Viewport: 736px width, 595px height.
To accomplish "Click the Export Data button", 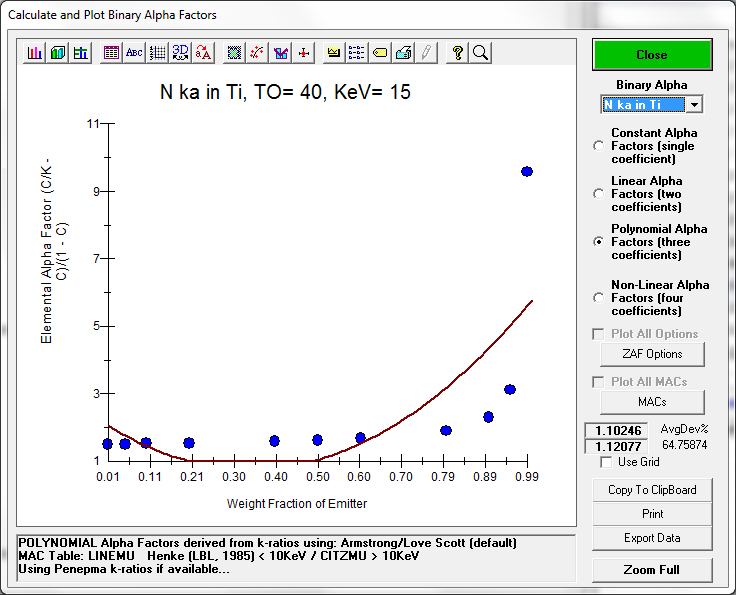I will [652, 538].
